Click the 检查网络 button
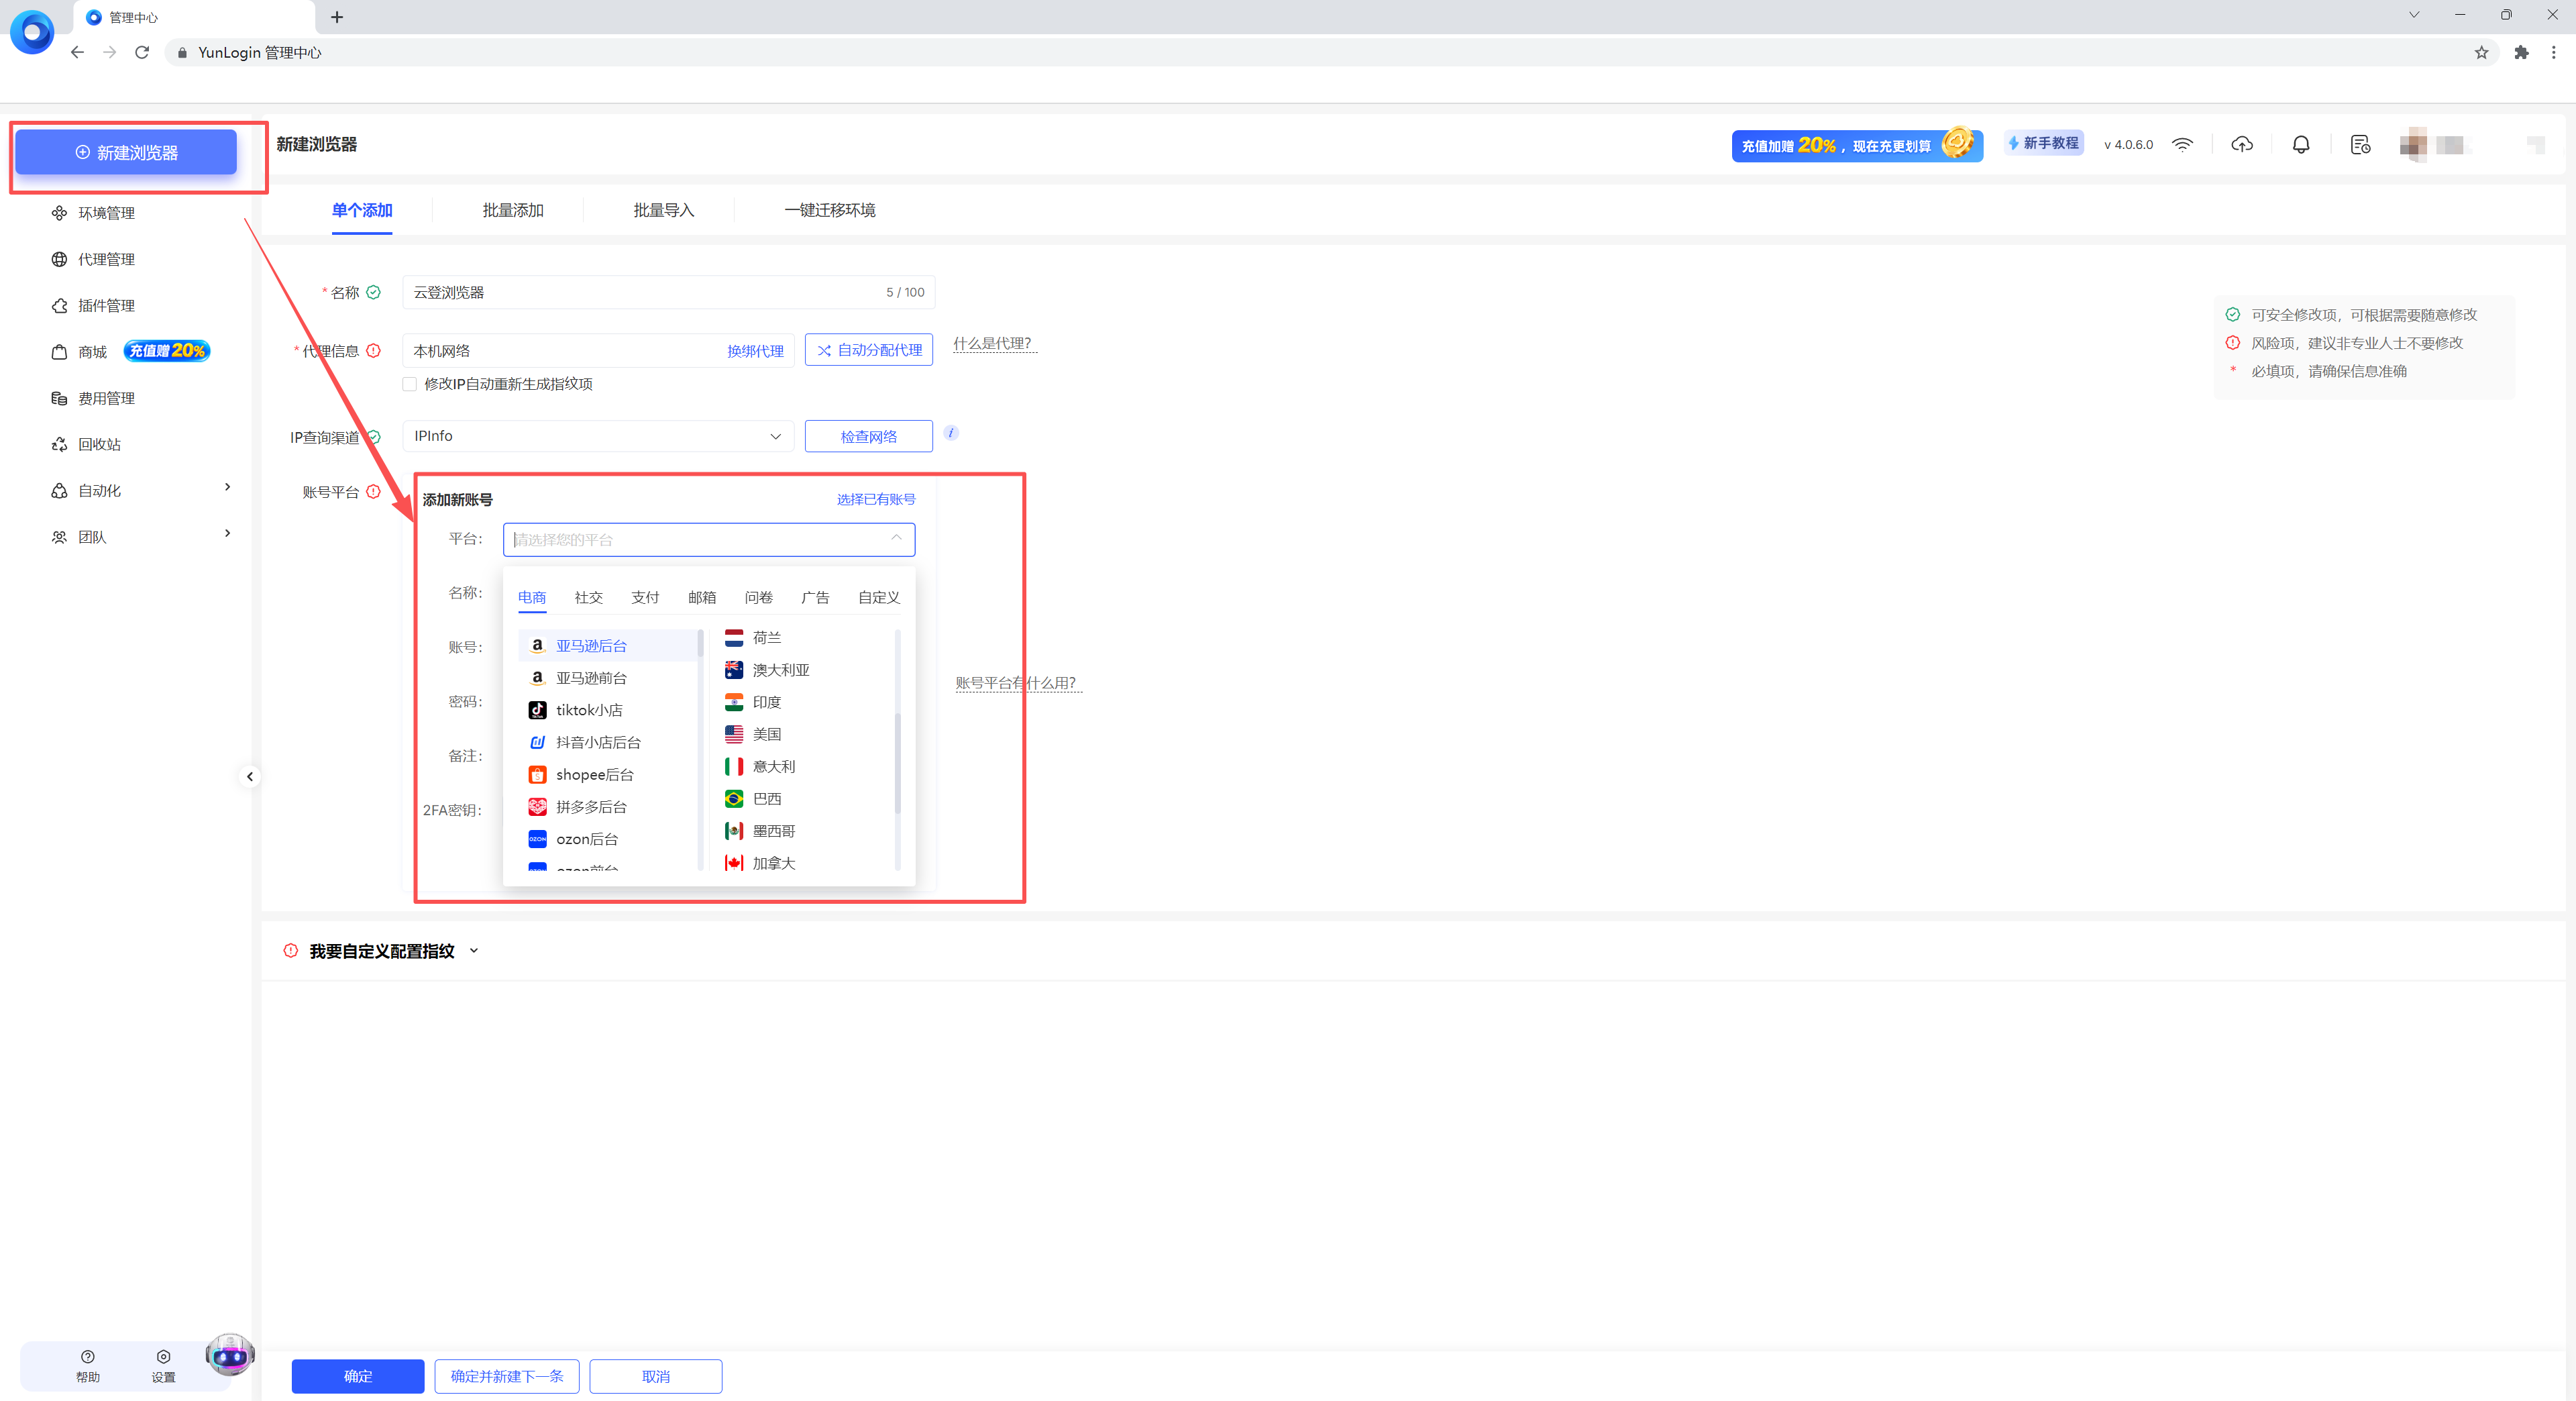2576x1401 pixels. pyautogui.click(x=869, y=436)
